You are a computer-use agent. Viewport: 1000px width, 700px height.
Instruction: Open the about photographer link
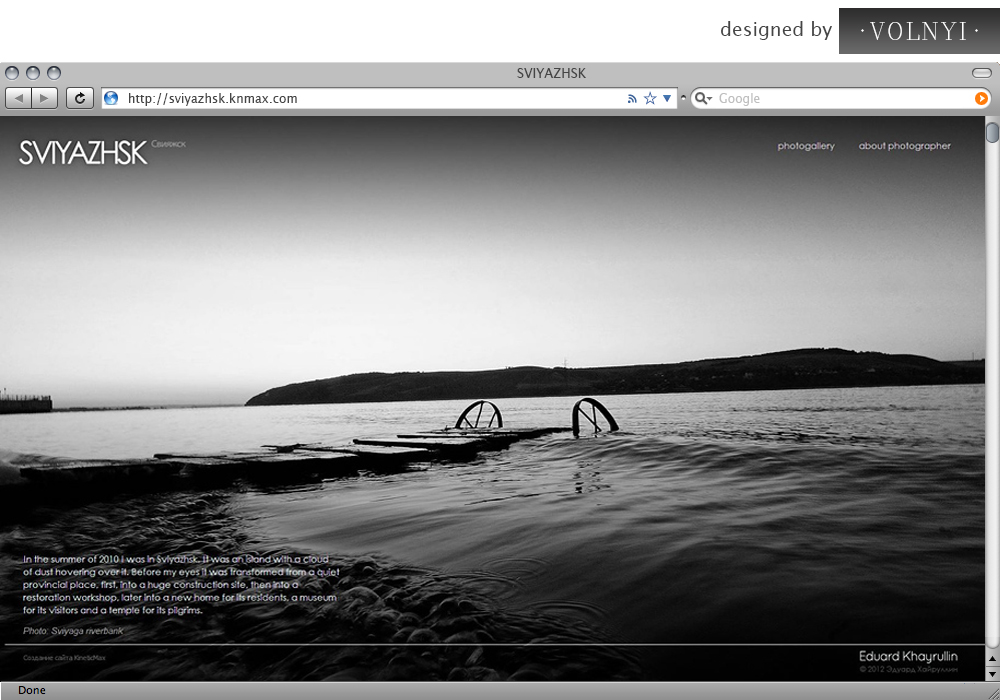click(x=904, y=146)
